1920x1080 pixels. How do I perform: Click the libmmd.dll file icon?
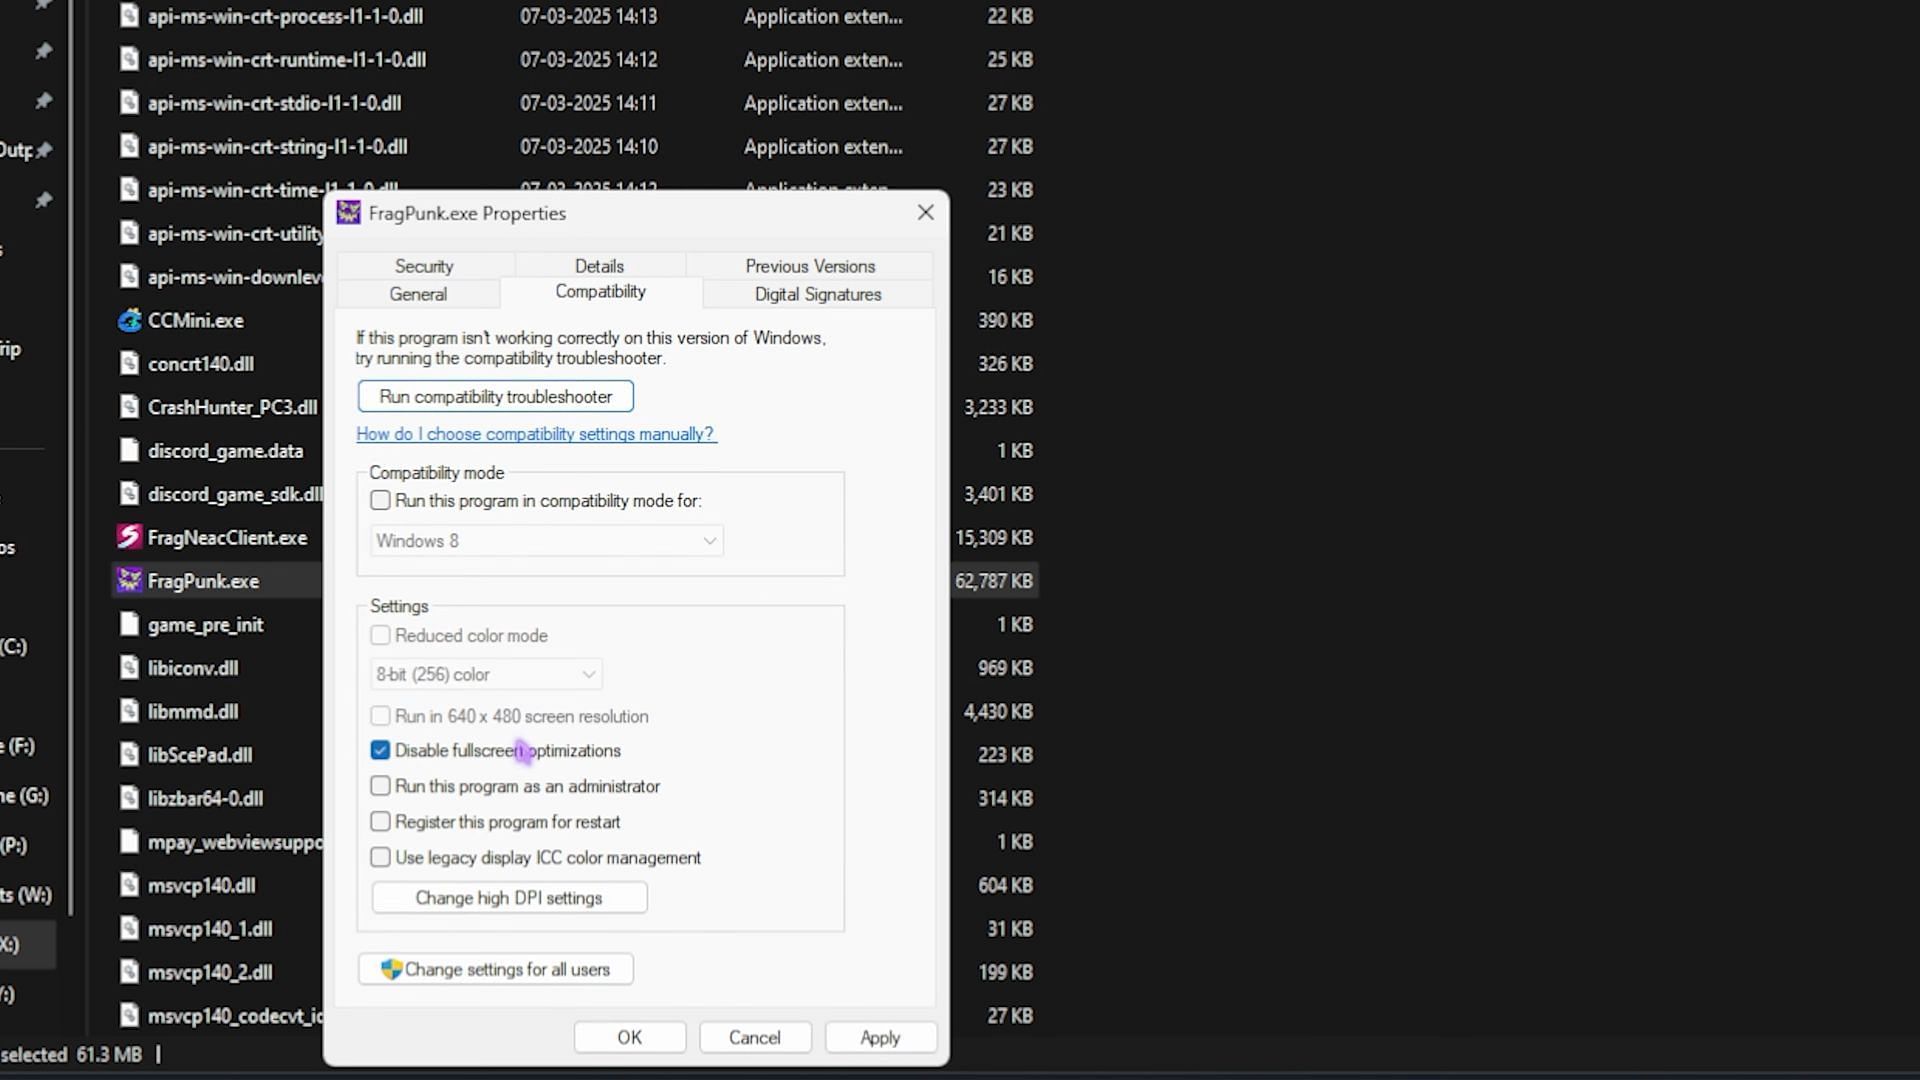[x=129, y=711]
